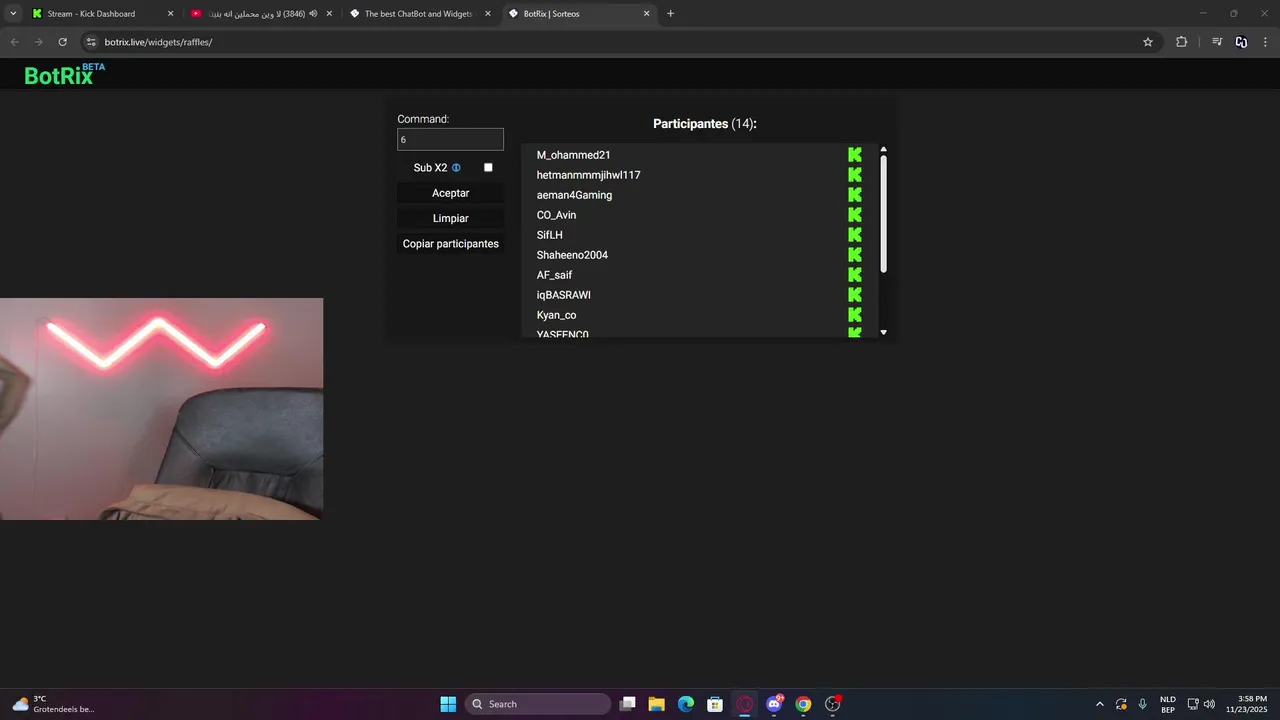The width and height of the screenshot is (1280, 720).
Task: Click the Kick icon beside Kyan_co
Action: (x=855, y=315)
